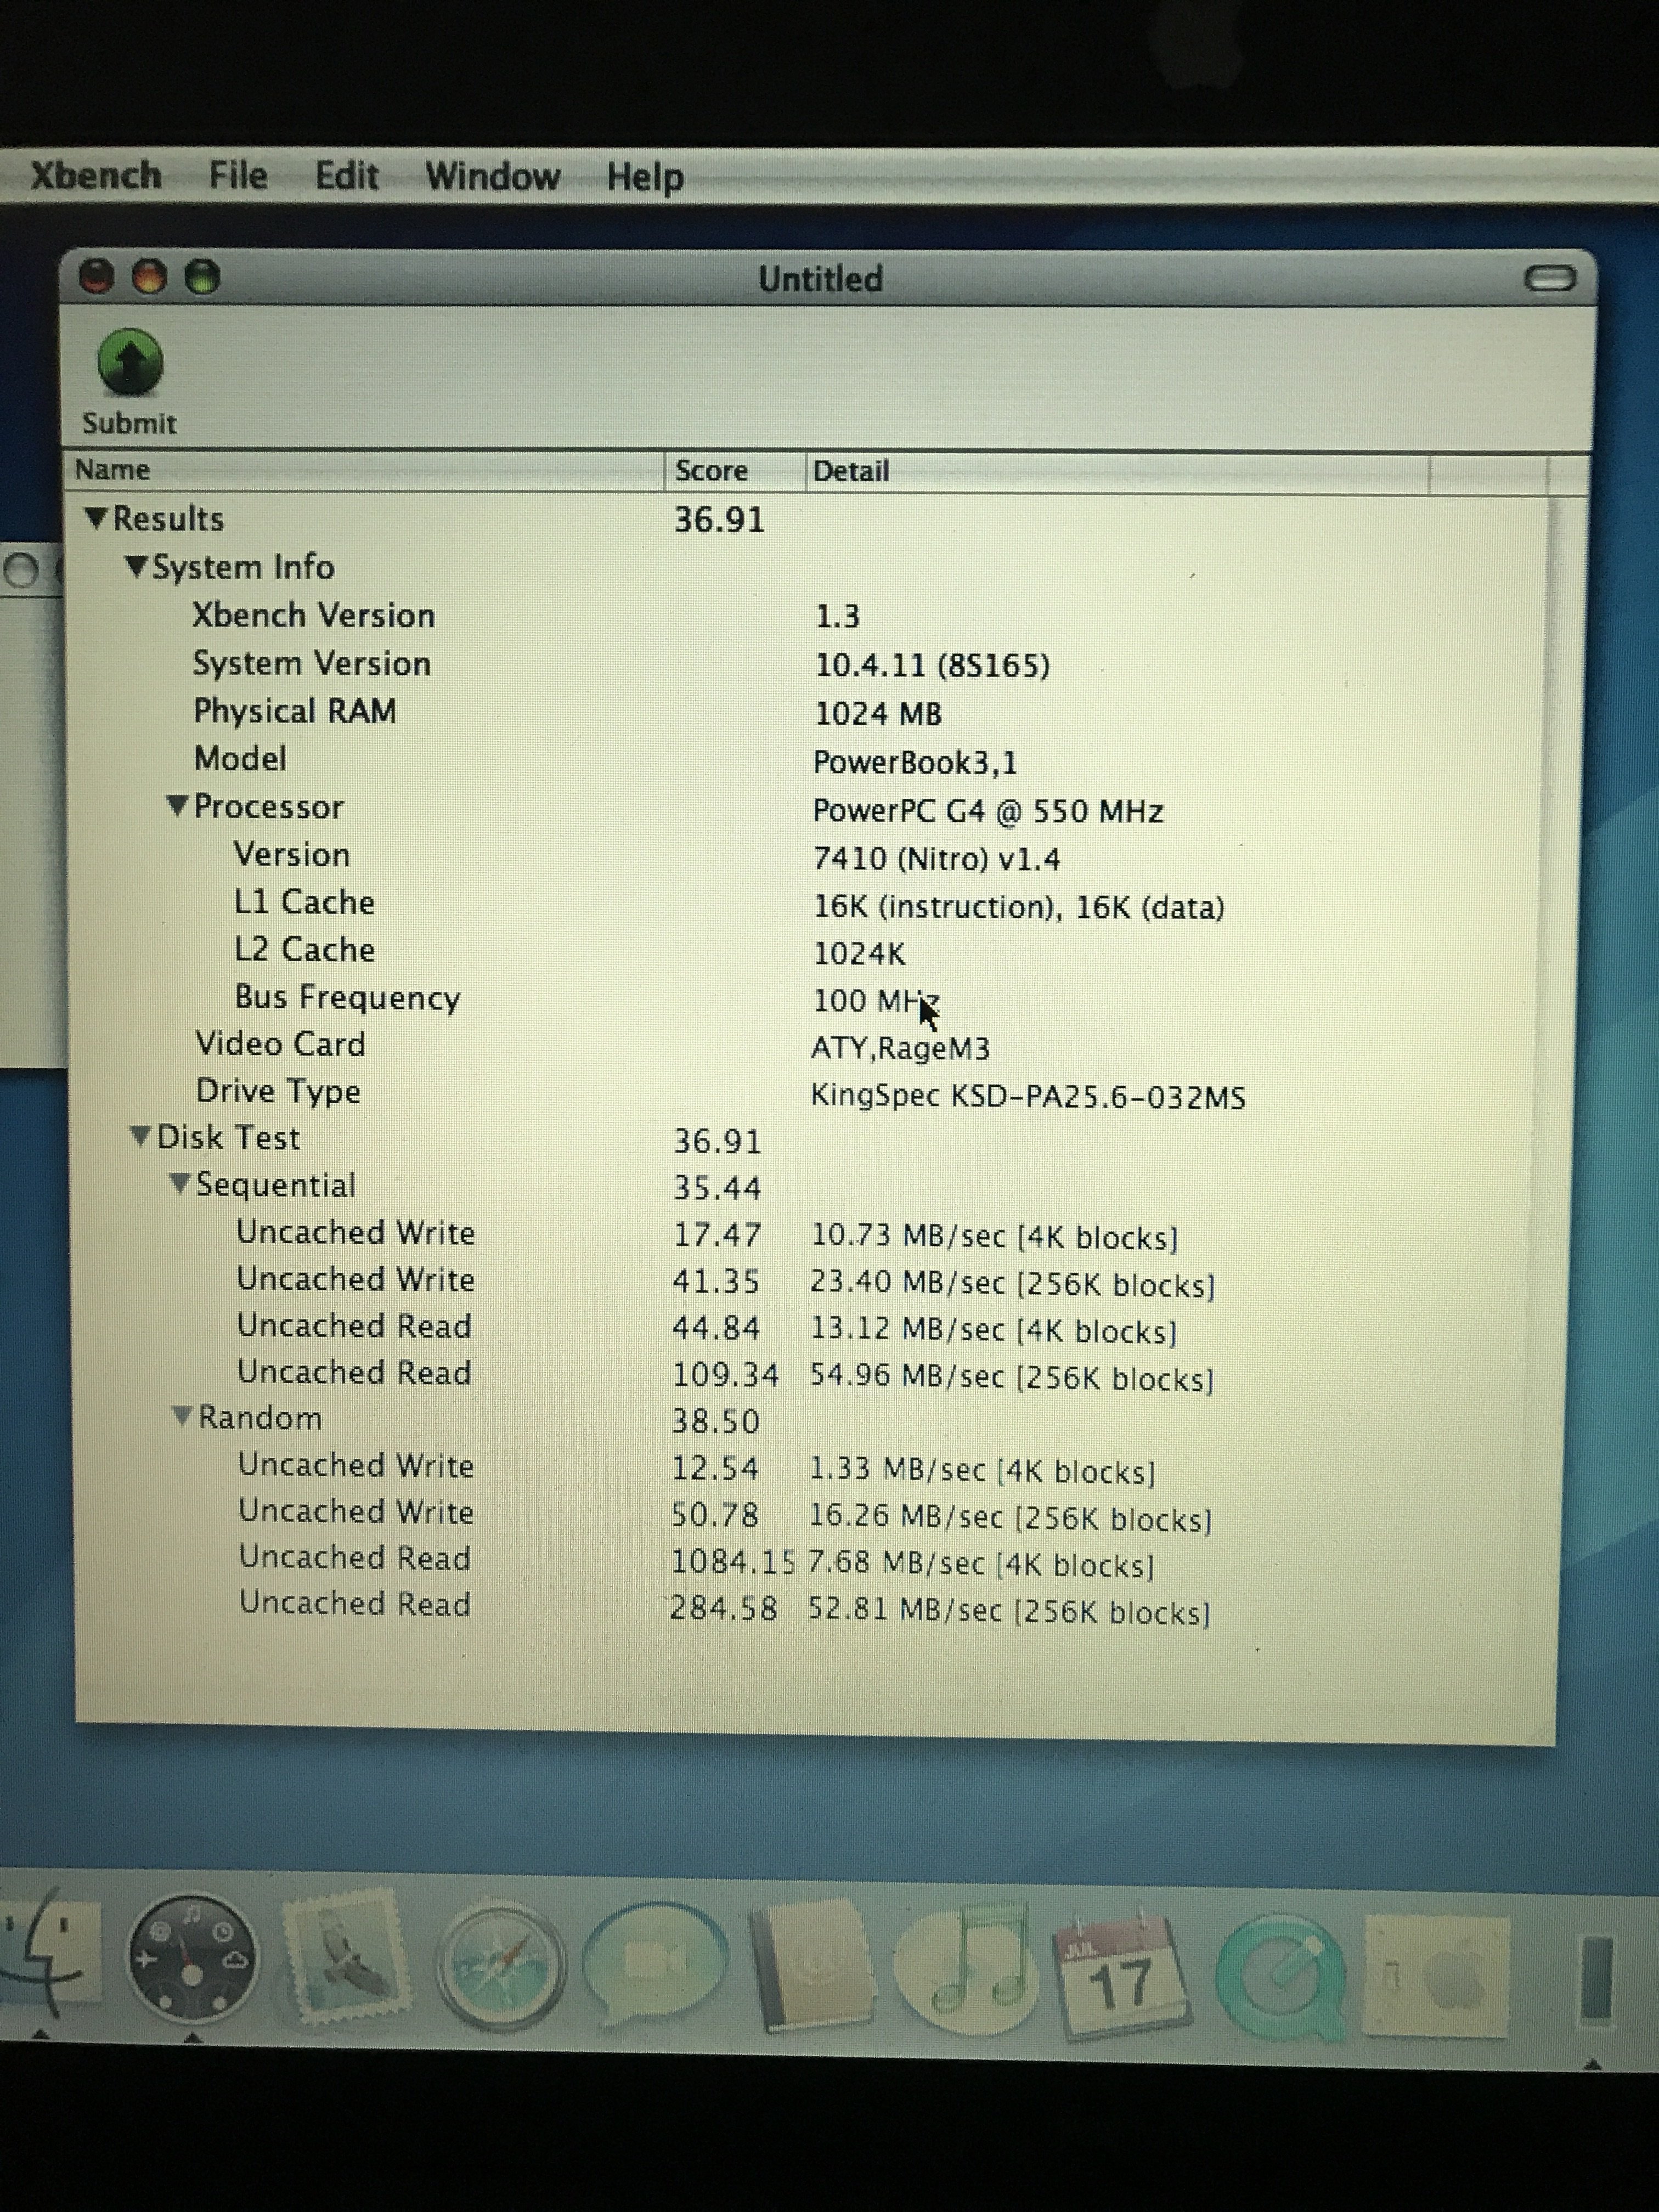Viewport: 1659px width, 2212px height.
Task: Click the Score column header
Action: (x=735, y=471)
